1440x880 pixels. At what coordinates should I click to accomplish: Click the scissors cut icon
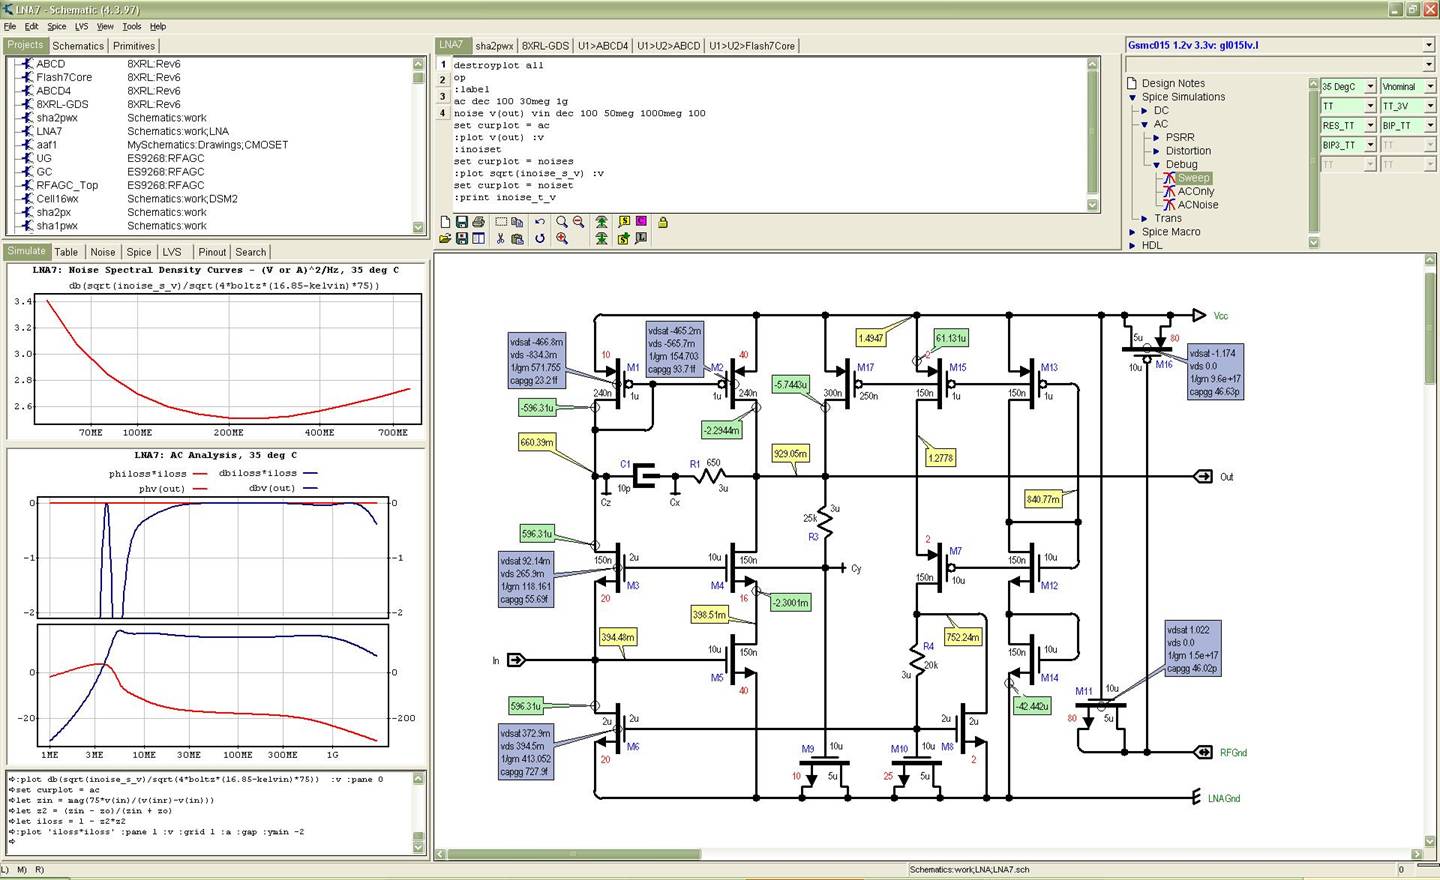click(500, 239)
